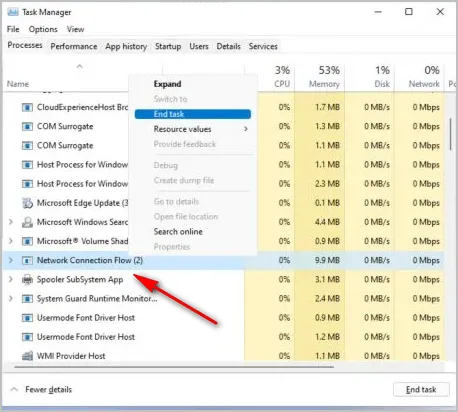The image size is (458, 412).
Task: Click Usermode Font Driver Host icon (1.2 MB row)
Action: click(x=27, y=337)
